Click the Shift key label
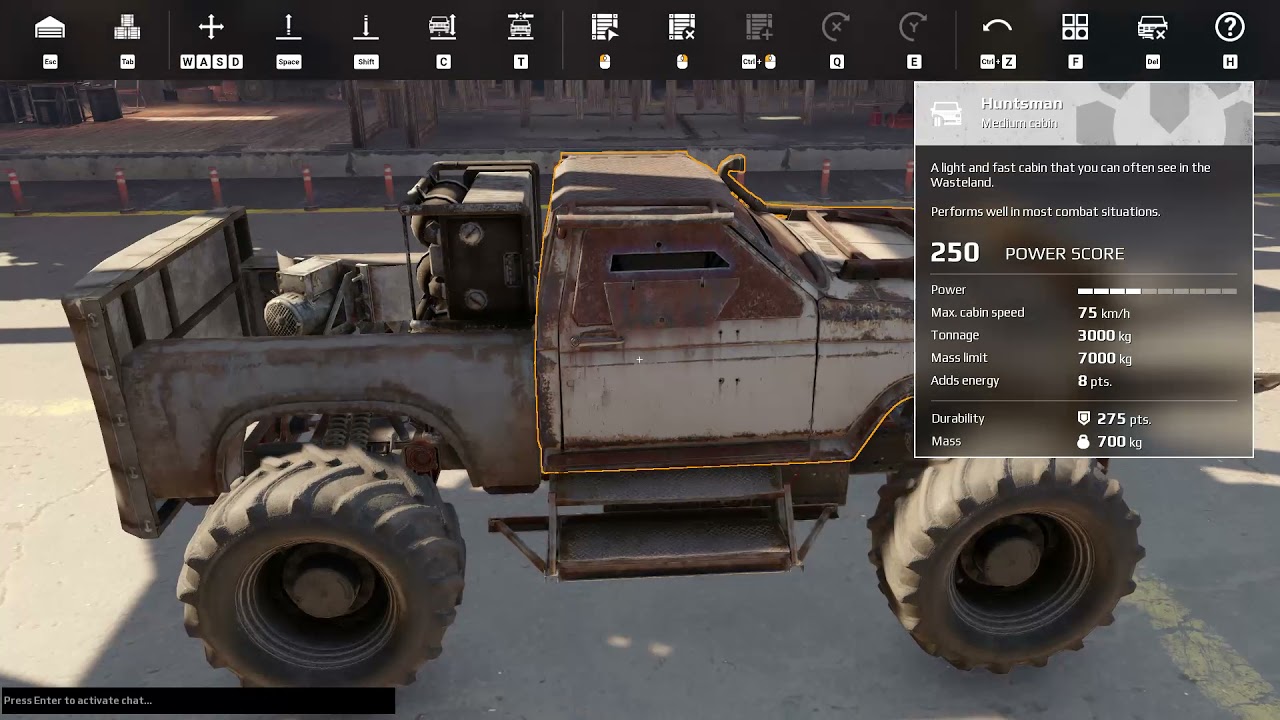Viewport: 1280px width, 720px height. [366, 62]
